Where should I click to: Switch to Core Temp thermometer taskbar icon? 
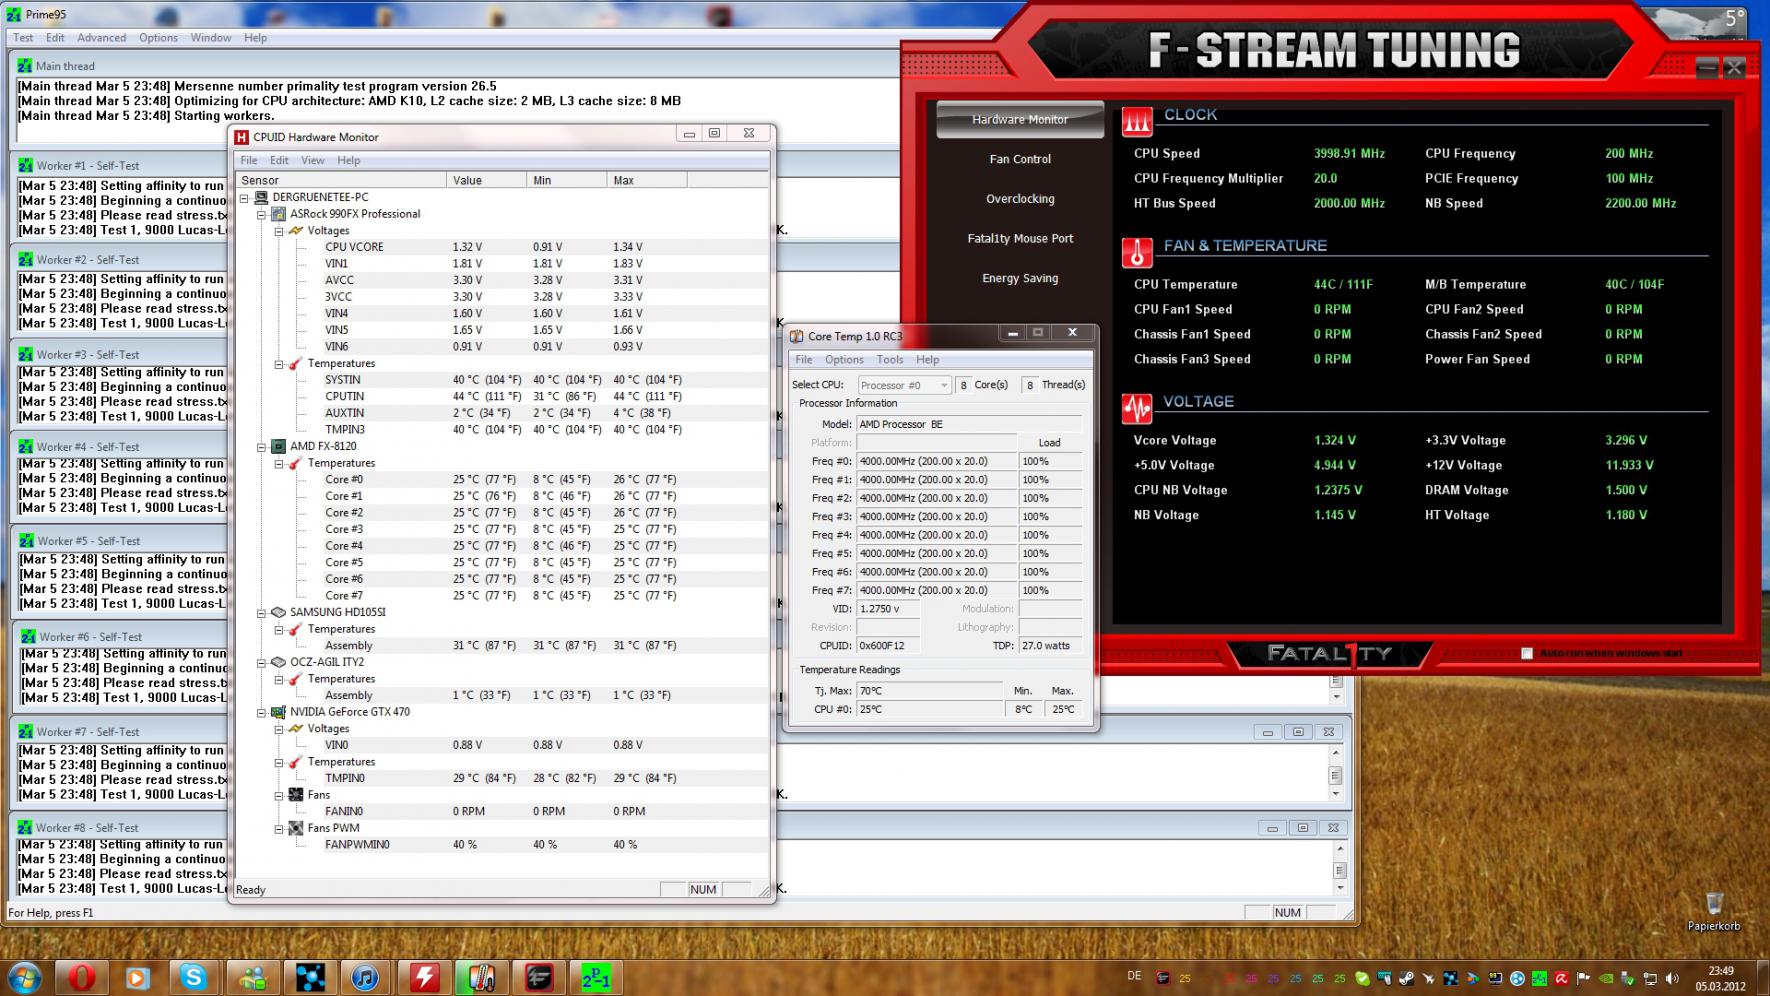pyautogui.click(x=481, y=976)
